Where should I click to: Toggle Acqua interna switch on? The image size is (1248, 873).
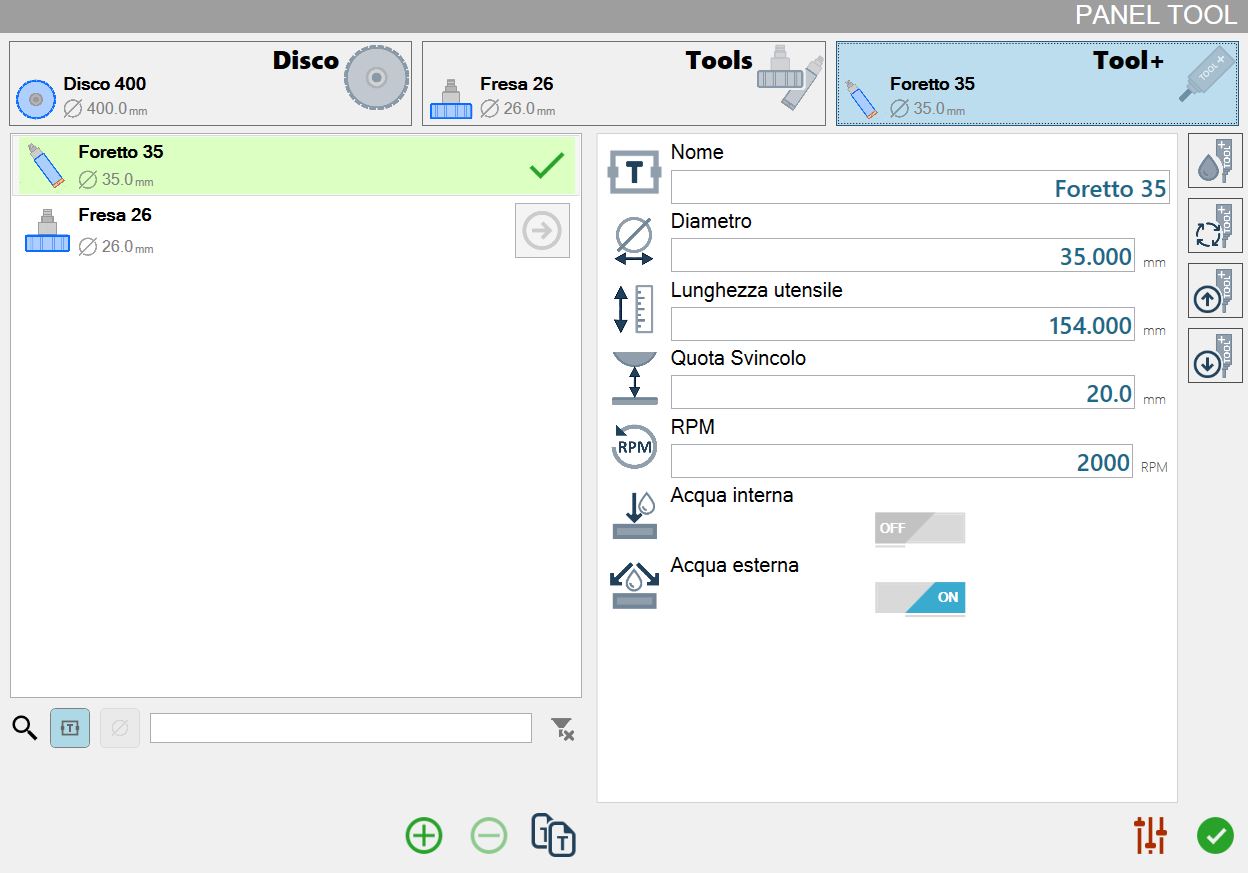point(920,528)
